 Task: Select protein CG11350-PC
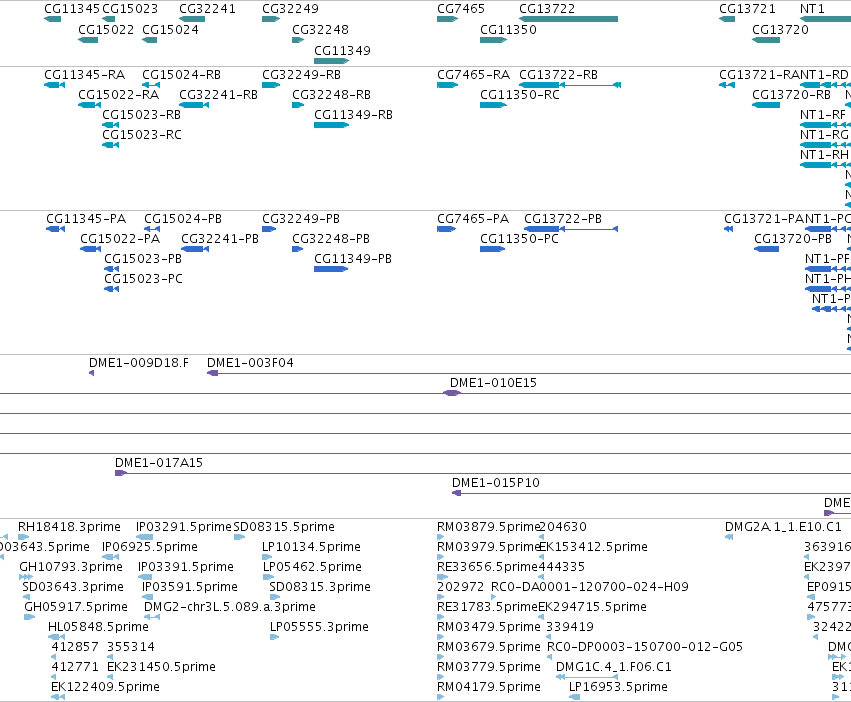tap(519, 238)
